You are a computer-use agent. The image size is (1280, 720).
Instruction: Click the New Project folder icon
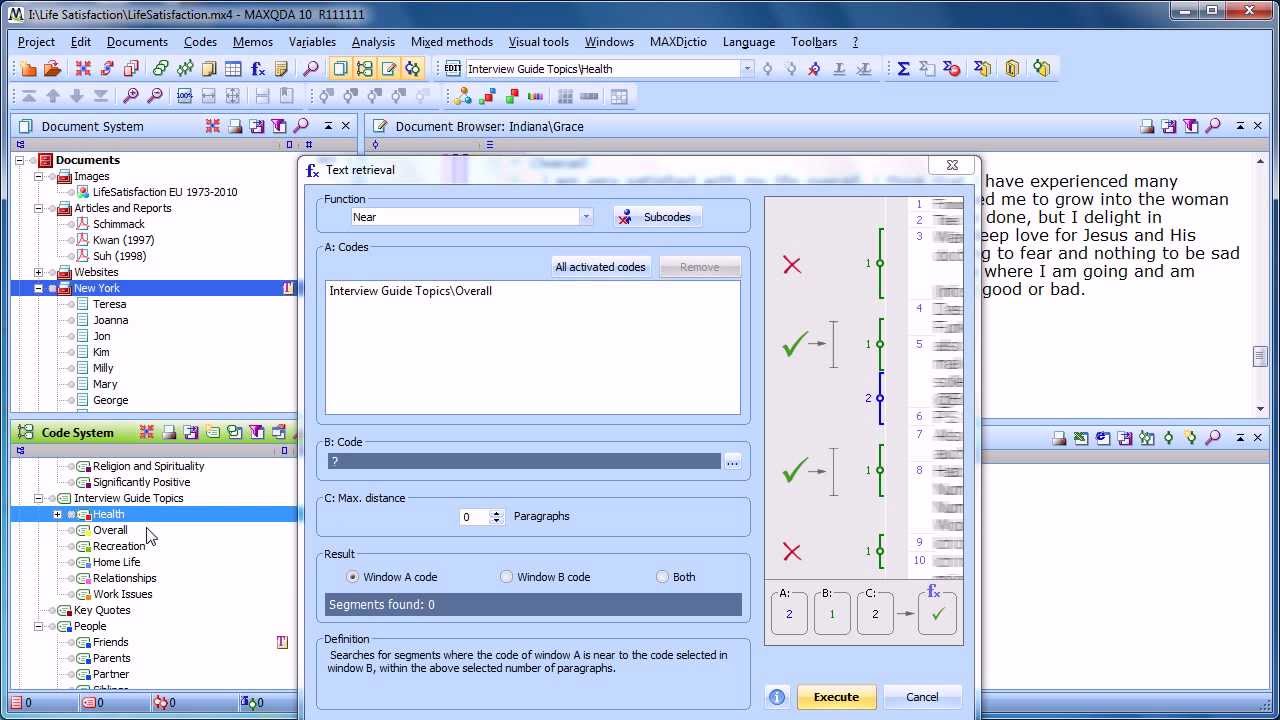[x=29, y=69]
